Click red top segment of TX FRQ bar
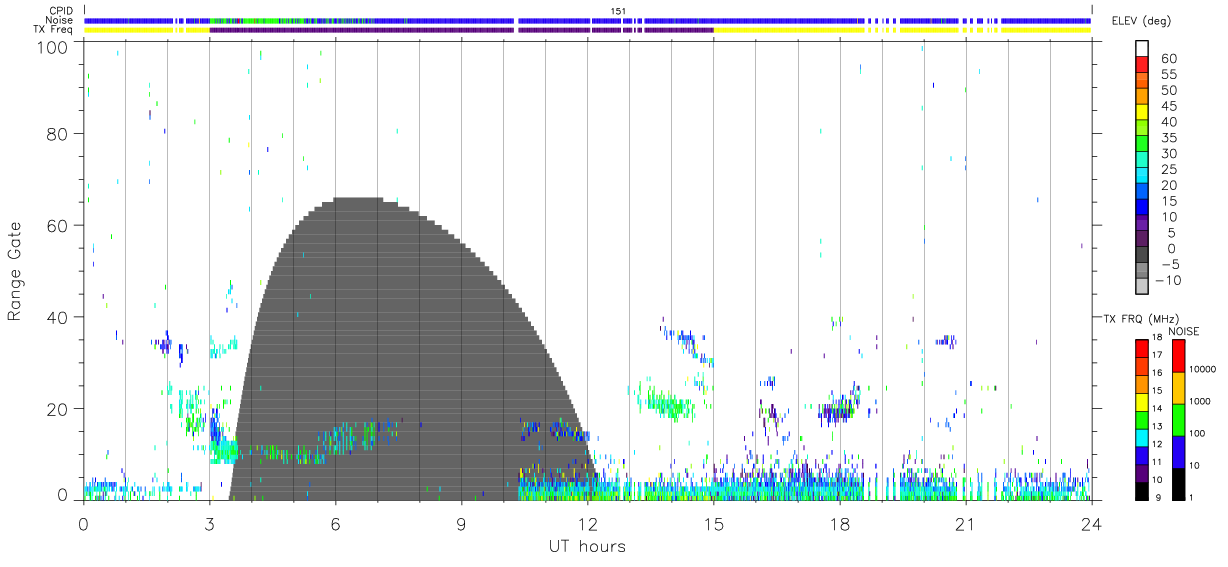 1141,349
